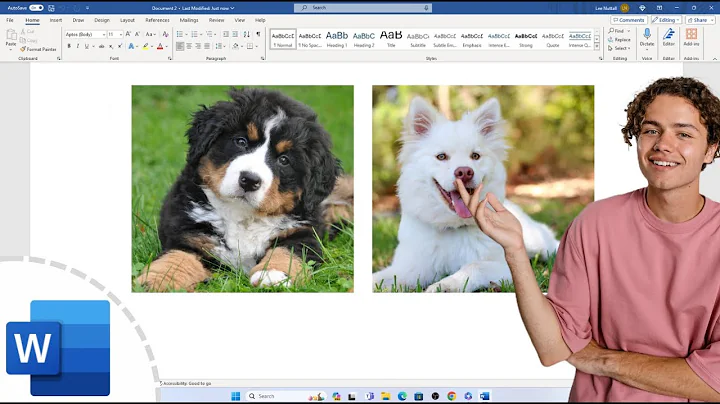720x404 pixels.
Task: Apply the Heading 1 style
Action: click(337, 39)
